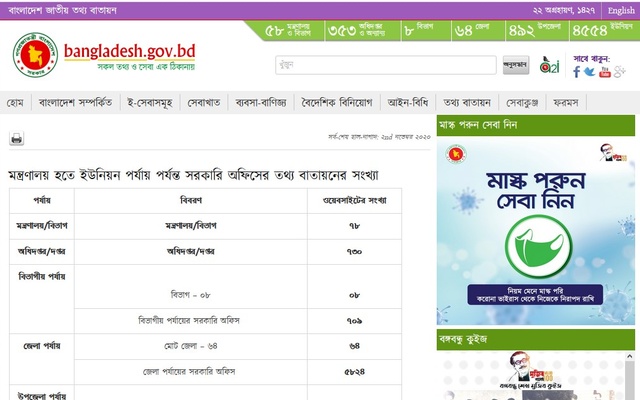Open the Twitter social link
The image size is (640, 400).
[590, 73]
